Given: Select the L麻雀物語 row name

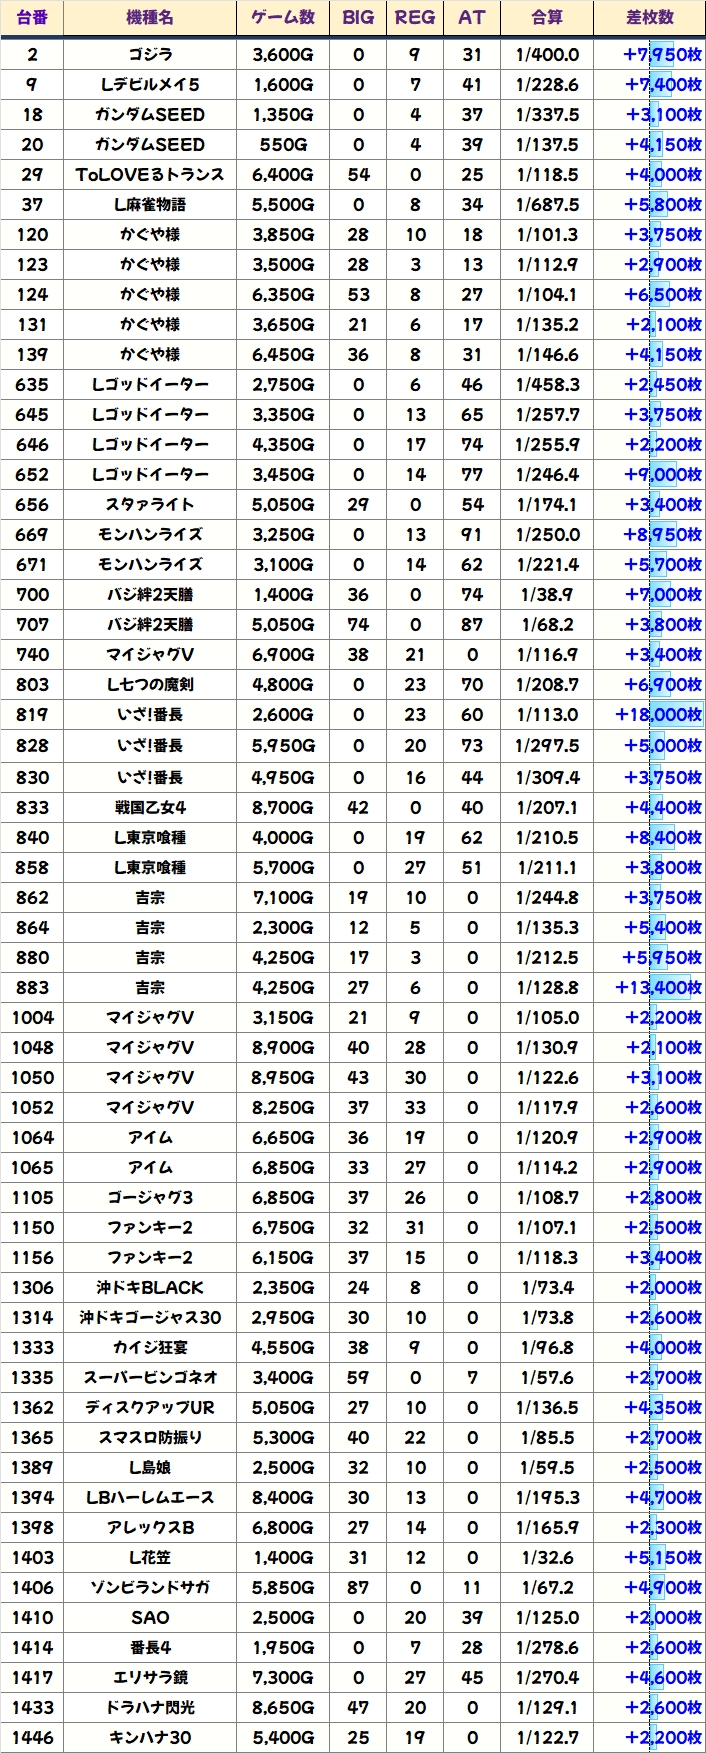Looking at the screenshot, I should pyautogui.click(x=150, y=205).
